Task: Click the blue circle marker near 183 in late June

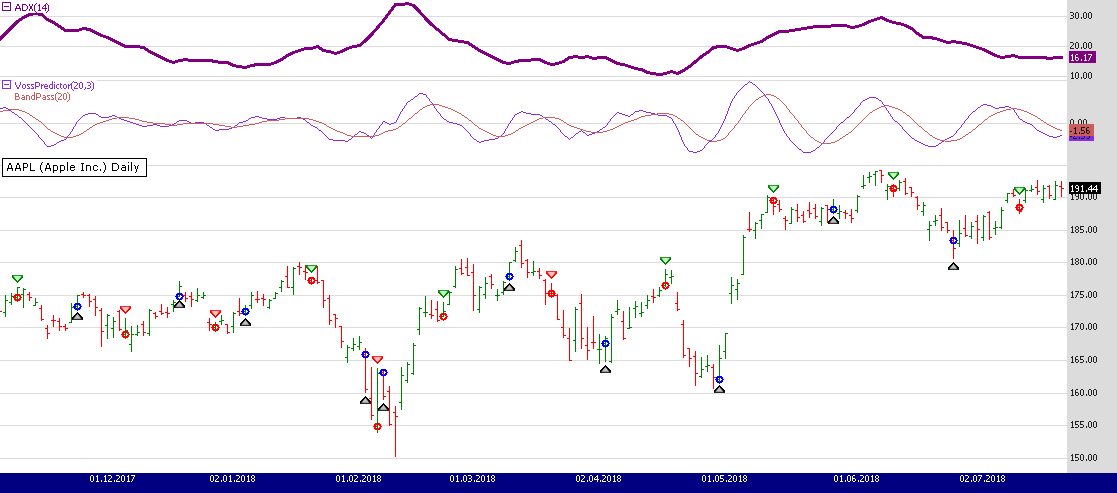Action: pyautogui.click(x=953, y=241)
